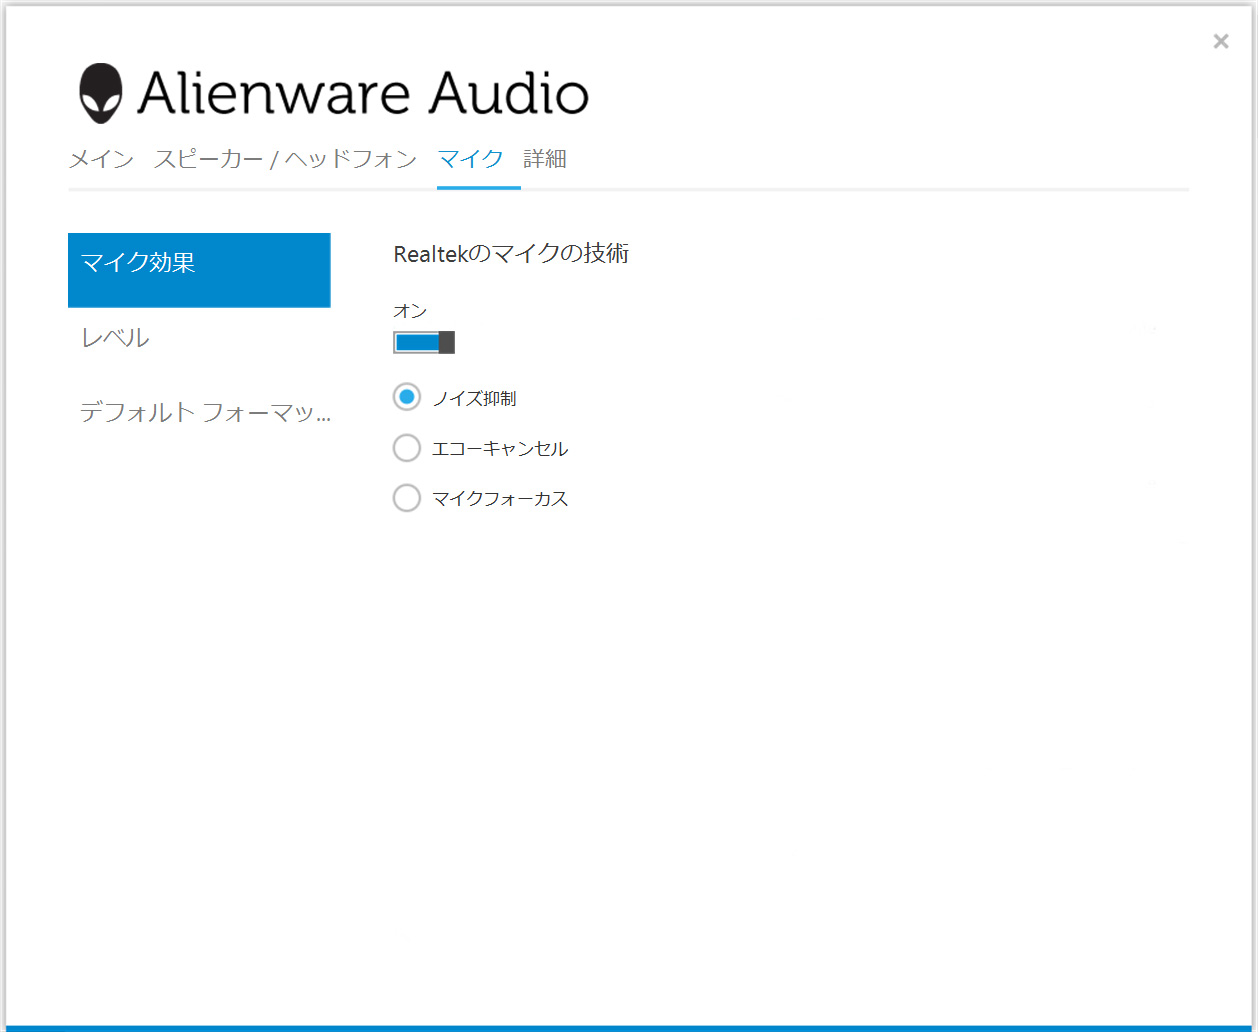The height and width of the screenshot is (1032, 1258).
Task: Click the dark handle of the toggle switch
Action: (447, 343)
